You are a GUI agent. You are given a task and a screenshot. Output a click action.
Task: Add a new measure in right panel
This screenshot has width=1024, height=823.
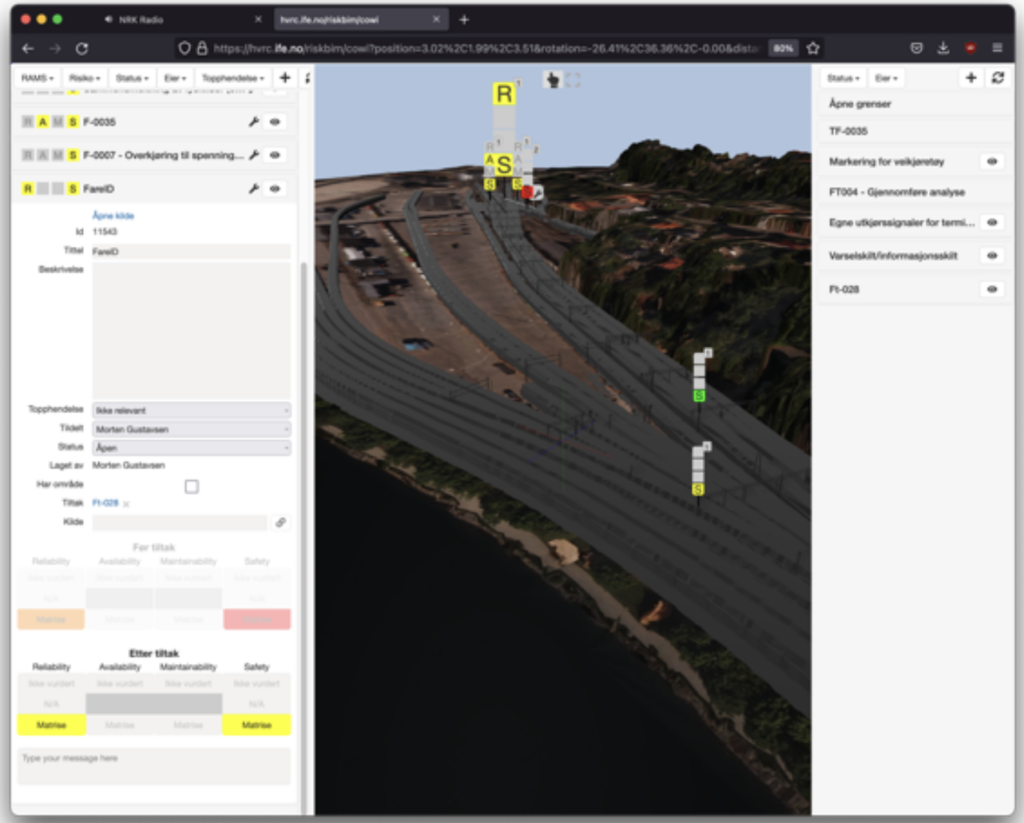(971, 78)
